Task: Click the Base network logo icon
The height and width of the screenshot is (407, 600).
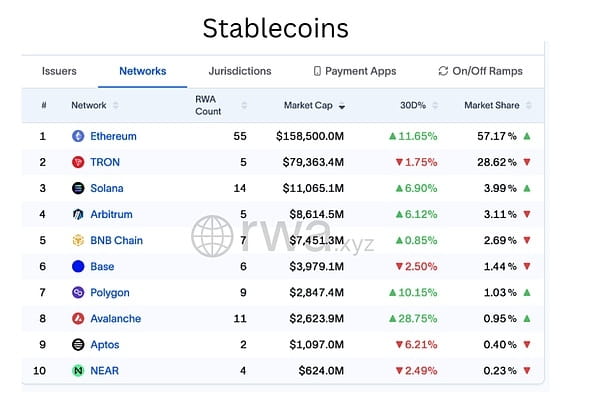Action: click(78, 266)
